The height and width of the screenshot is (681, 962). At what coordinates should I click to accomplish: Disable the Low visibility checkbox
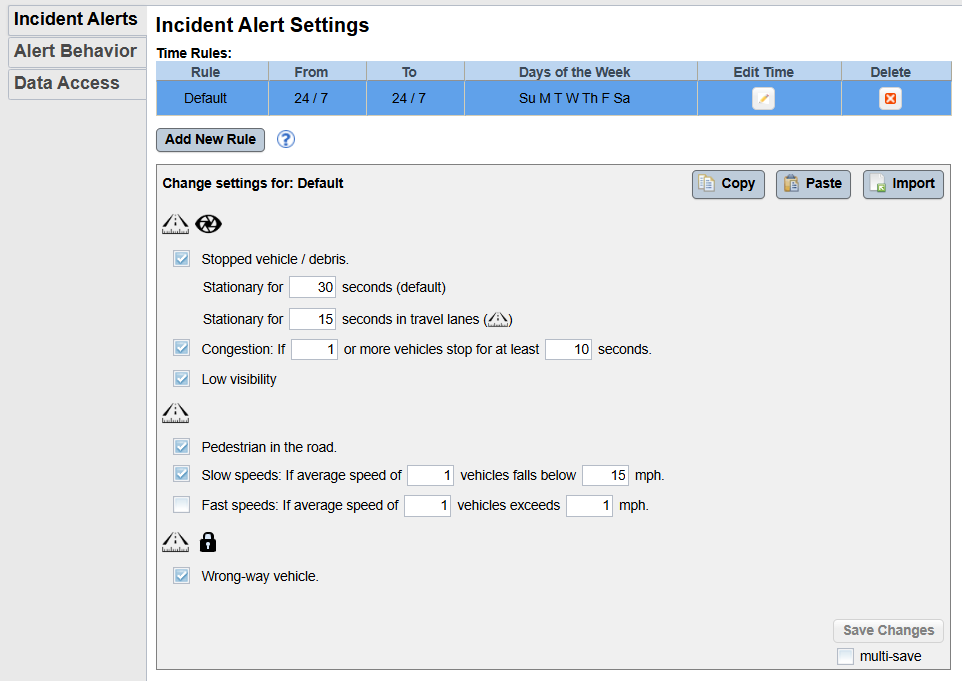[182, 379]
